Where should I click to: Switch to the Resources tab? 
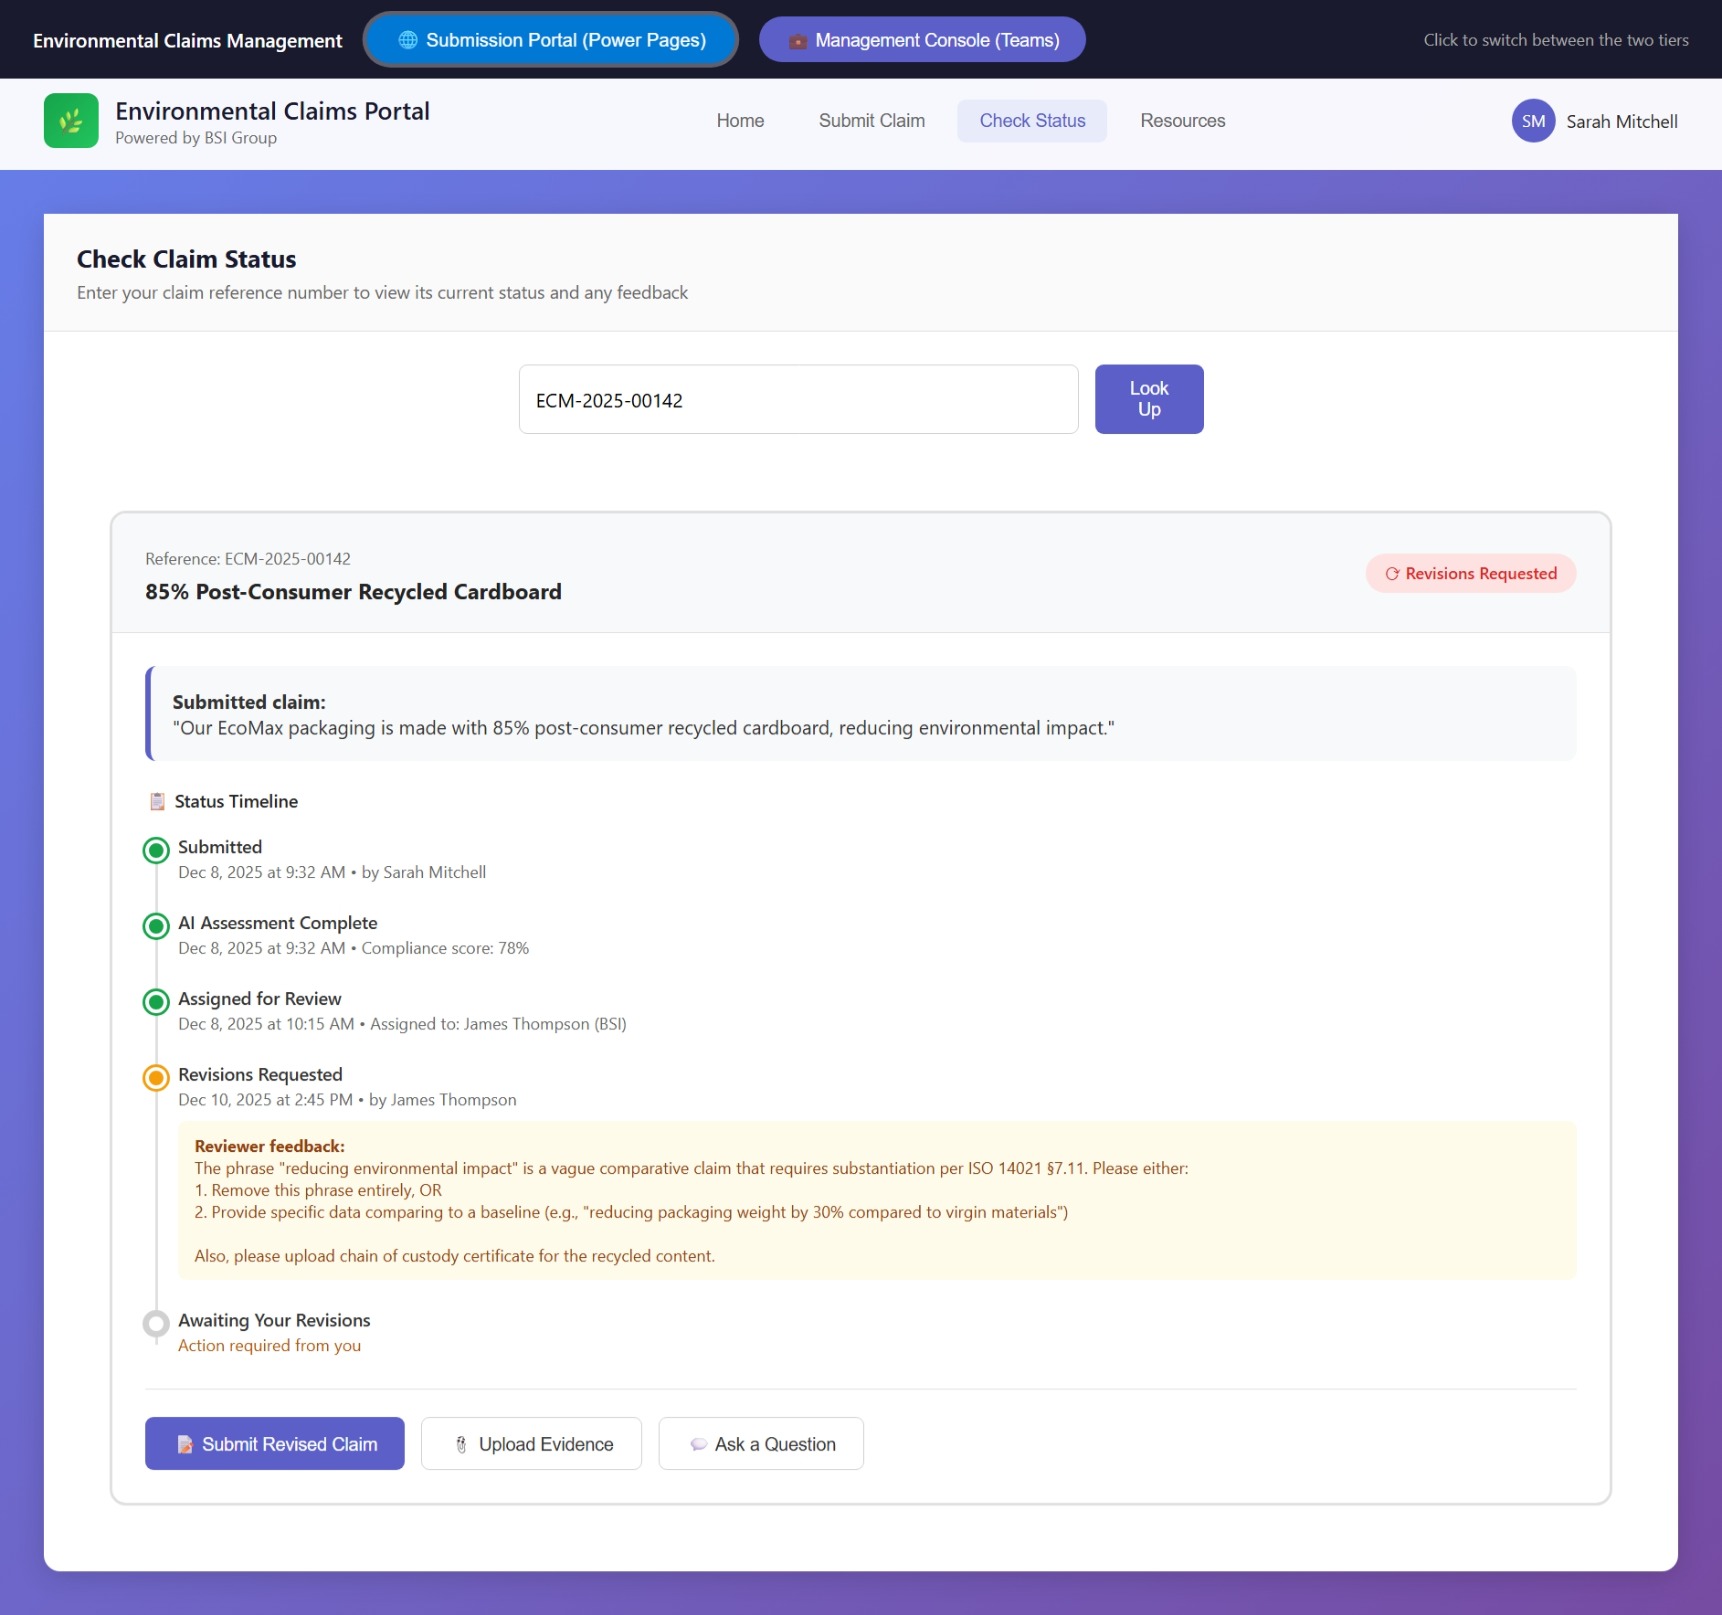[x=1182, y=120]
